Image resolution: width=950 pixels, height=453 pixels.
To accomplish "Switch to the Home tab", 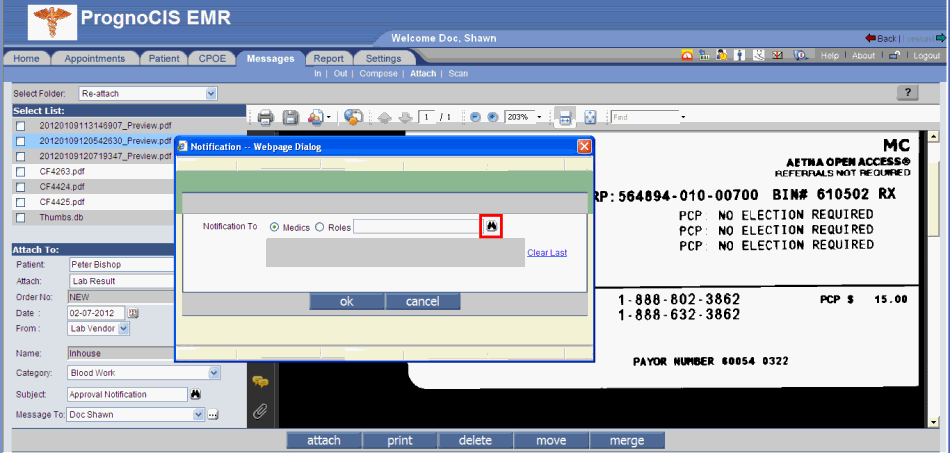I will click(26, 59).
